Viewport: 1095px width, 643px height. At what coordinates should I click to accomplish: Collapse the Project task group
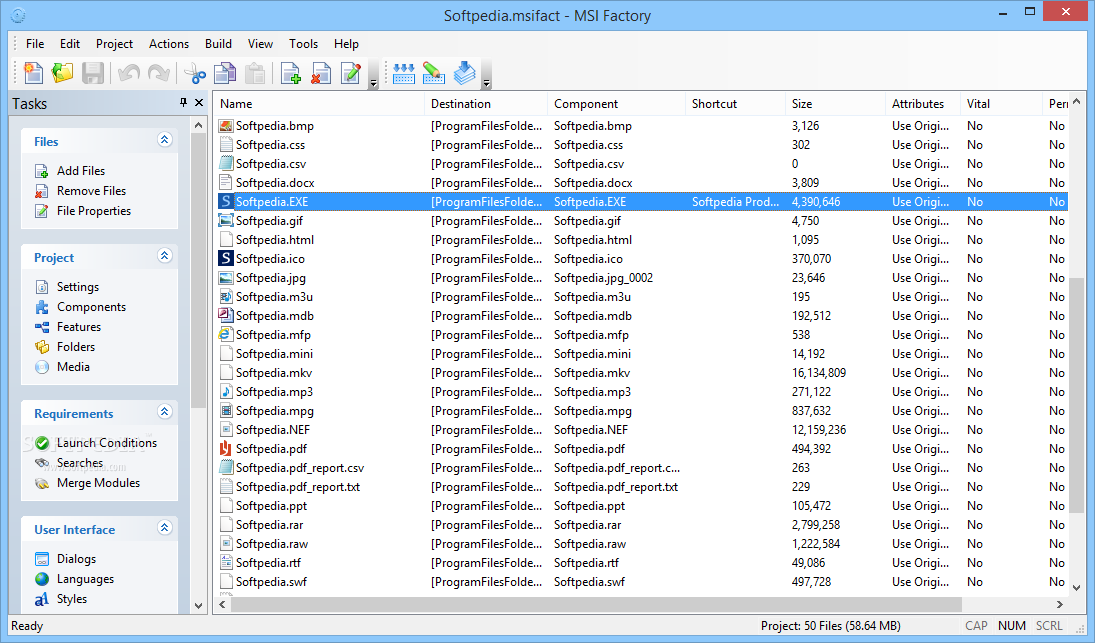165,256
